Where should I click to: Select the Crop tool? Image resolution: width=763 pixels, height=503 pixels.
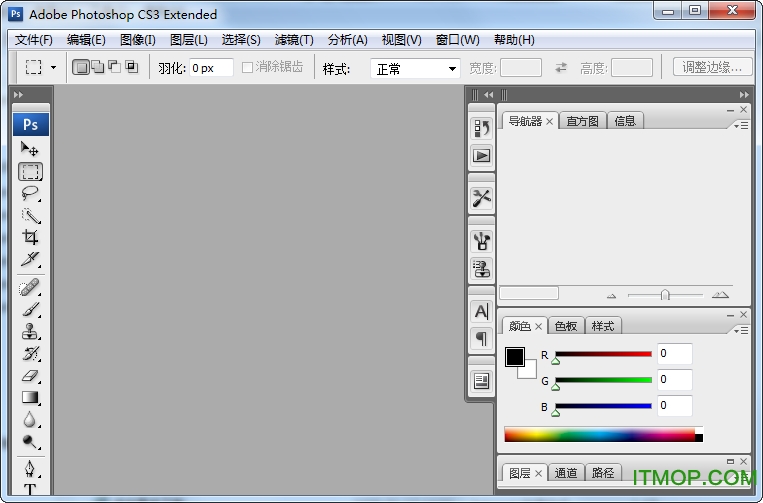point(30,237)
